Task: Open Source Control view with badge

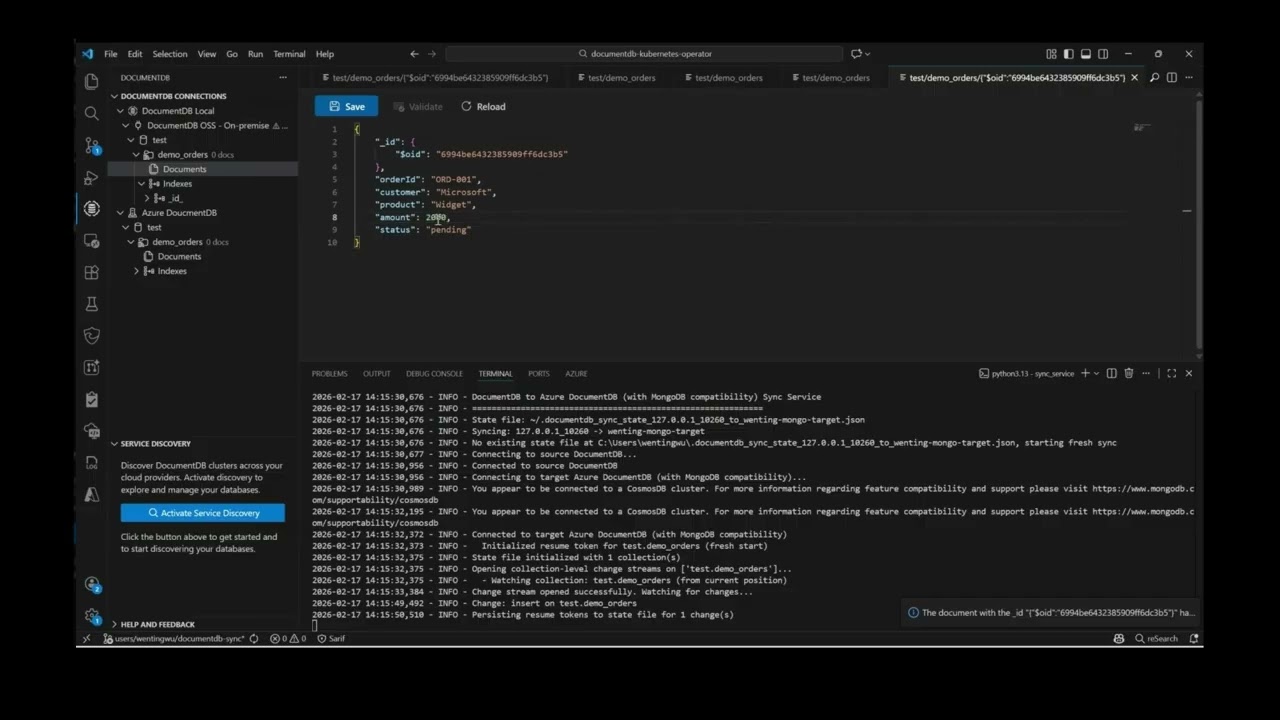Action: (x=92, y=146)
